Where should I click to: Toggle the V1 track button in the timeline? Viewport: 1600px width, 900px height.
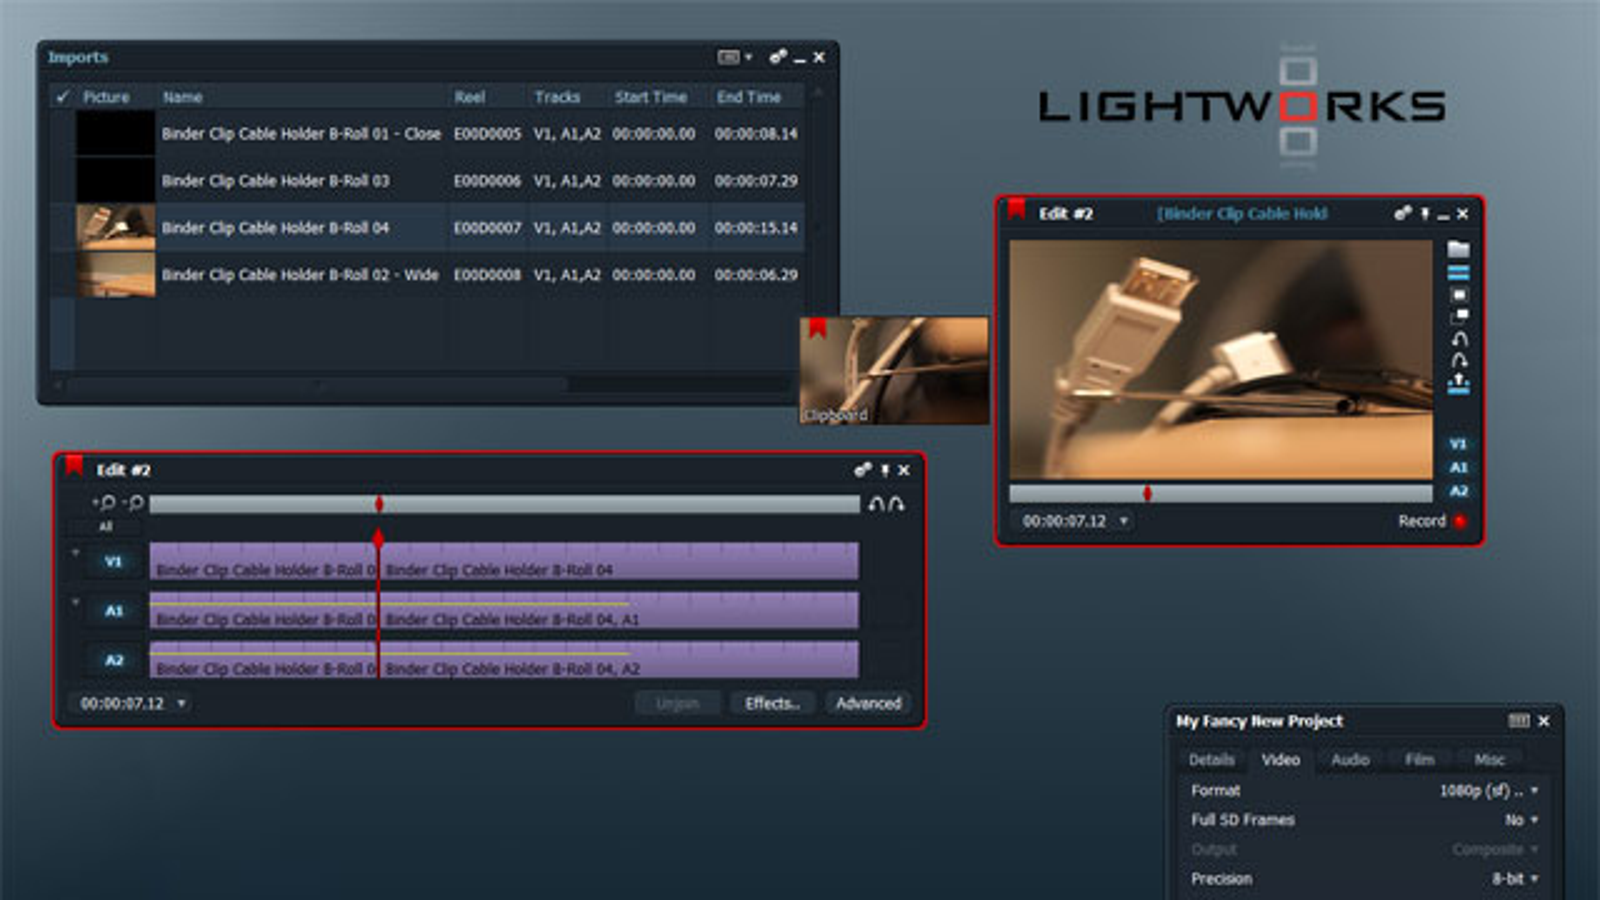click(114, 562)
